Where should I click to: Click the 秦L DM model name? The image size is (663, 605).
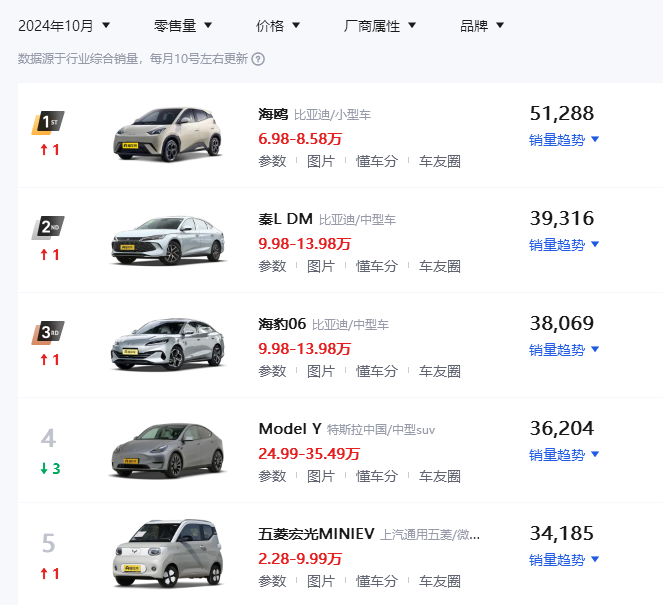coord(285,219)
